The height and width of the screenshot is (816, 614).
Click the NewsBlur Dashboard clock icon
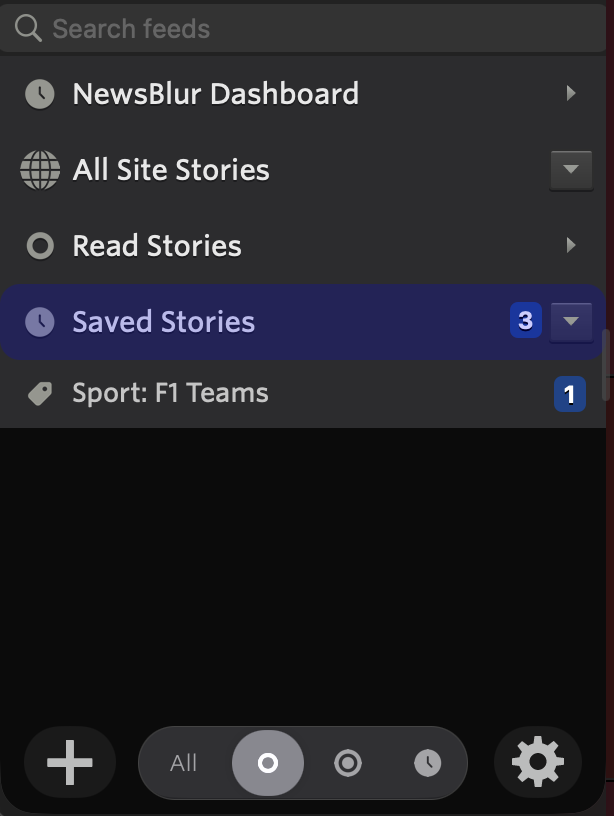pyautogui.click(x=40, y=94)
